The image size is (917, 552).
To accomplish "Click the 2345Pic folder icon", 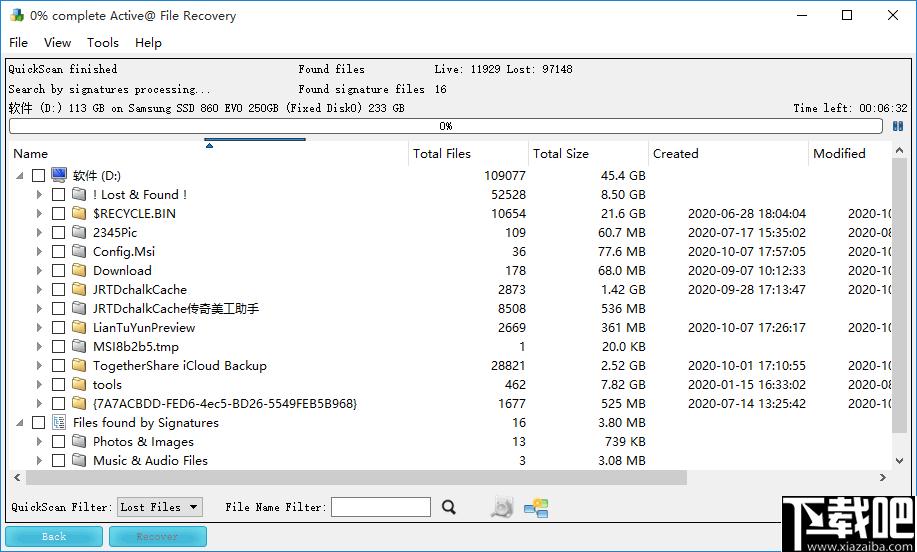I will point(79,232).
